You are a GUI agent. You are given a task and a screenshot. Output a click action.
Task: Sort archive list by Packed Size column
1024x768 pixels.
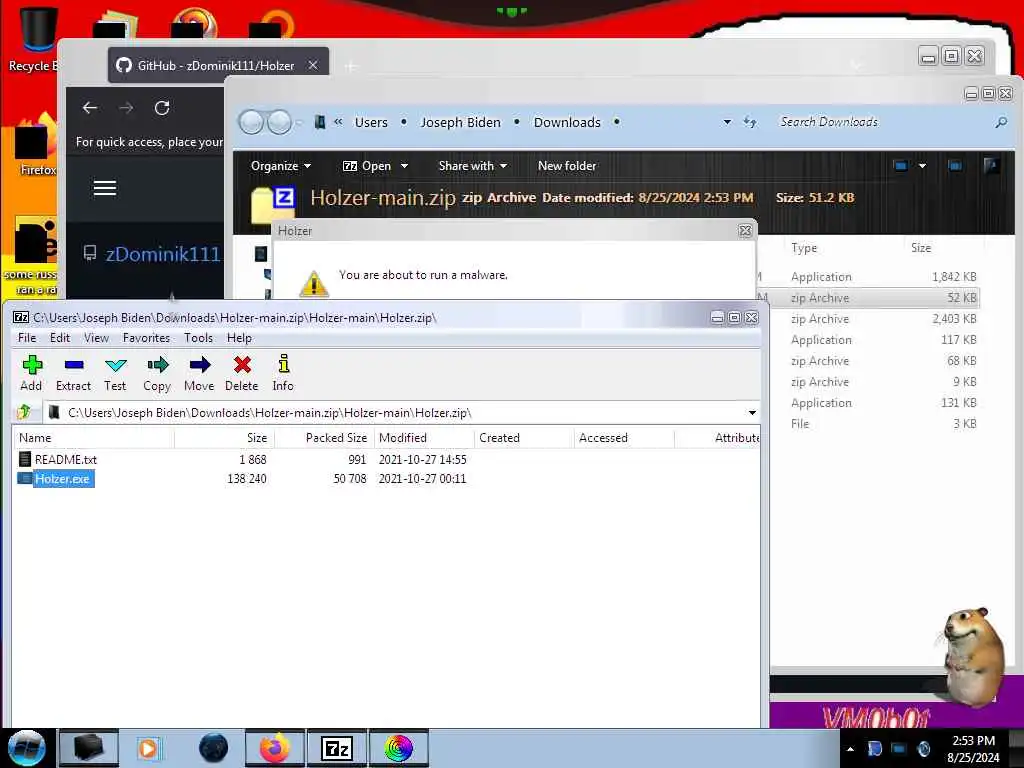[324, 438]
